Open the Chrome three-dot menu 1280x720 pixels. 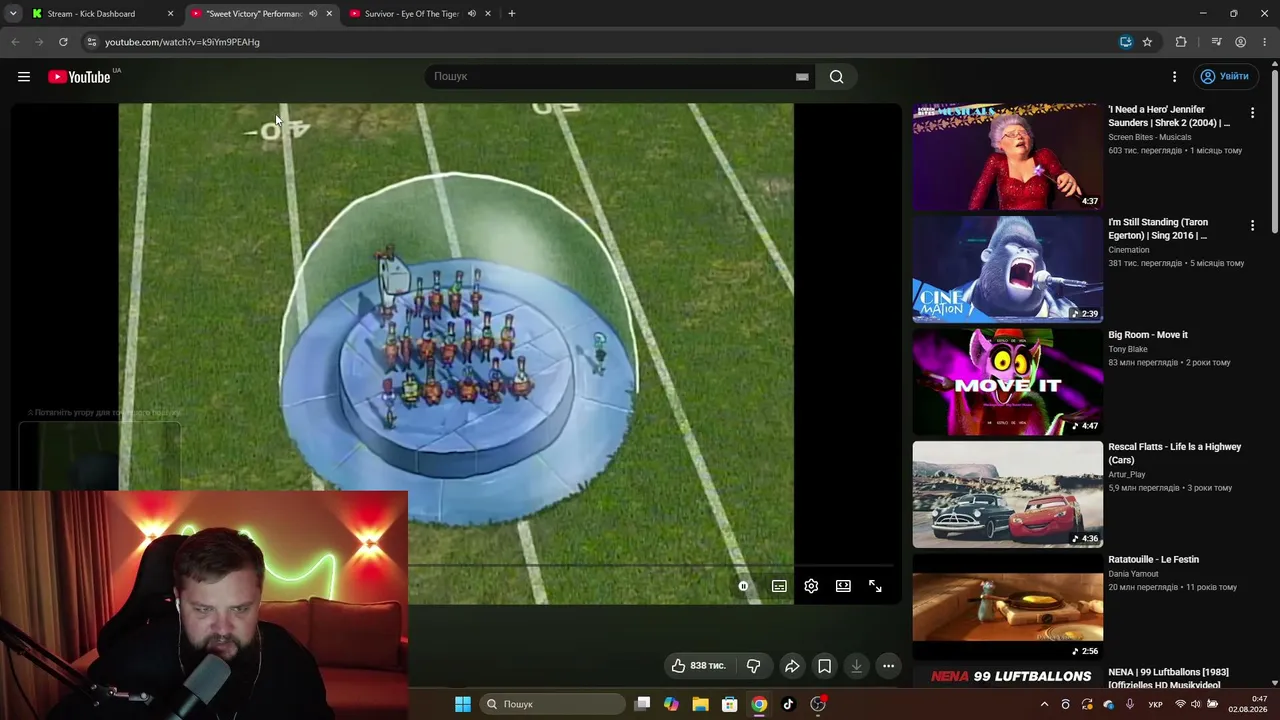(1265, 42)
